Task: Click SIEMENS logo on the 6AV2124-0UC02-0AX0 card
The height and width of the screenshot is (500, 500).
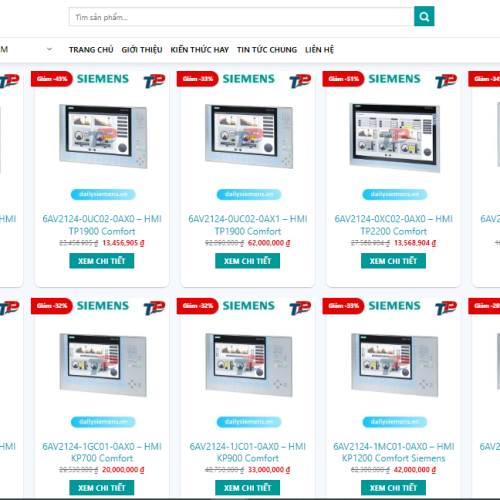Action: 103,79
